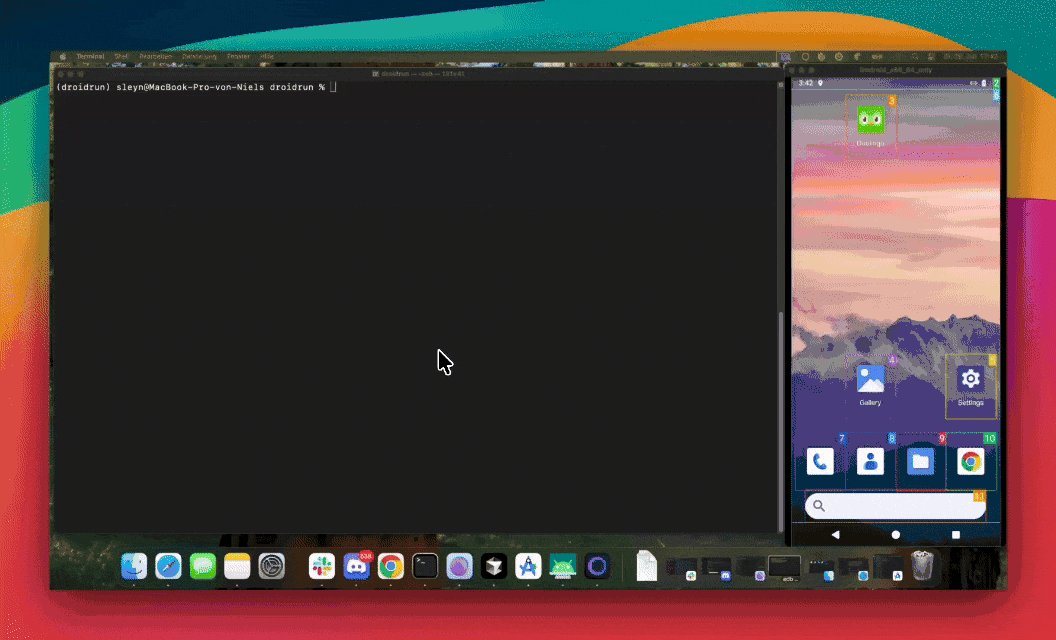Open Slack from the macOS dock

[x=321, y=566]
